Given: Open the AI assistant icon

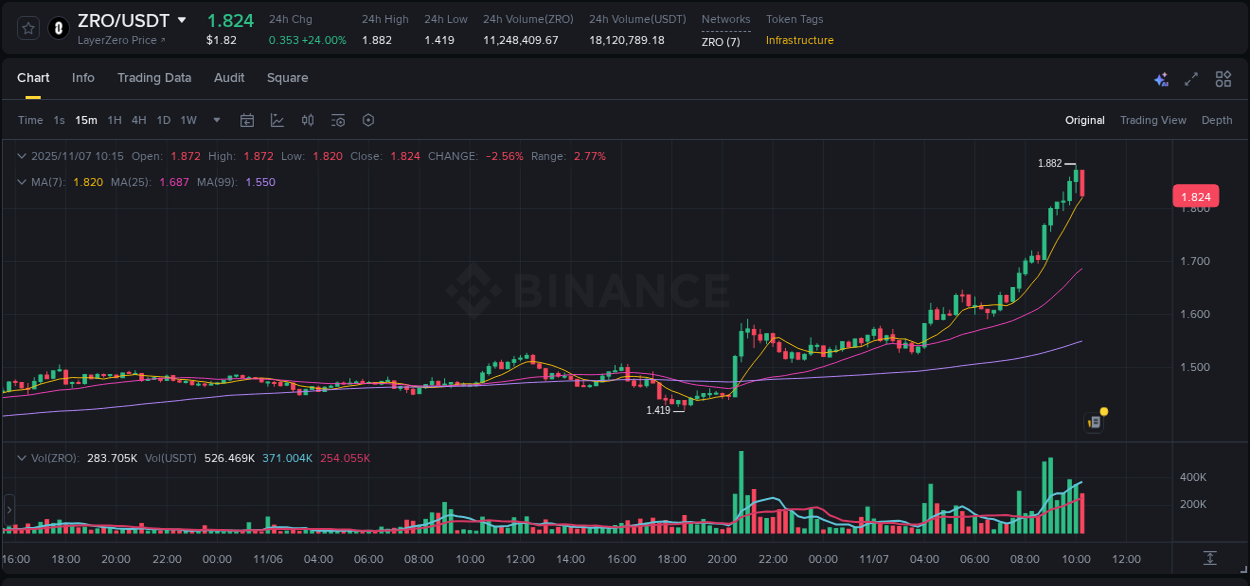Looking at the screenshot, I should coord(1161,79).
